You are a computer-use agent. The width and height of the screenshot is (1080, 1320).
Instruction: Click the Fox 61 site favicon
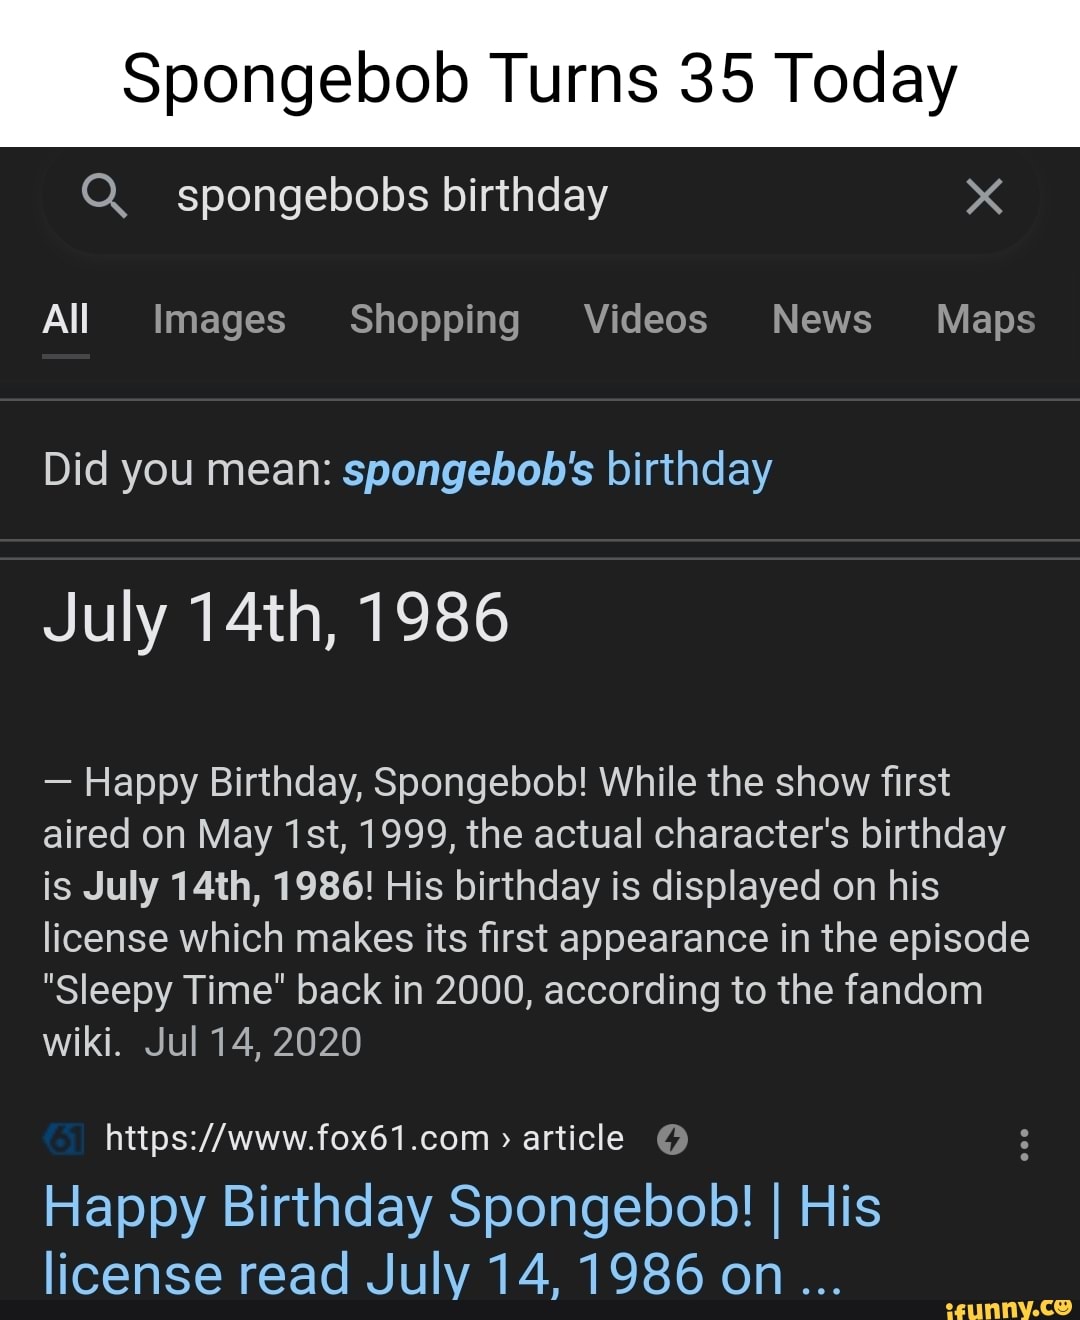64,1138
